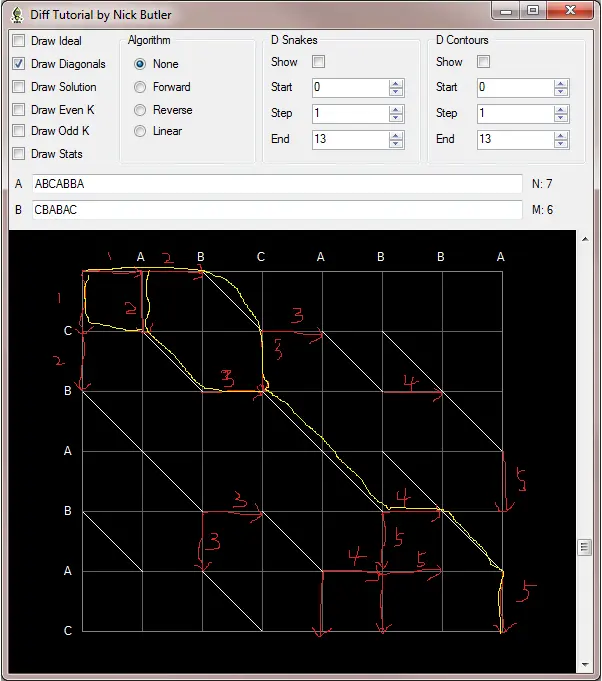Image resolution: width=602 pixels, height=681 pixels.
Task: Increase the D Snakes Start value
Action: tap(396, 84)
